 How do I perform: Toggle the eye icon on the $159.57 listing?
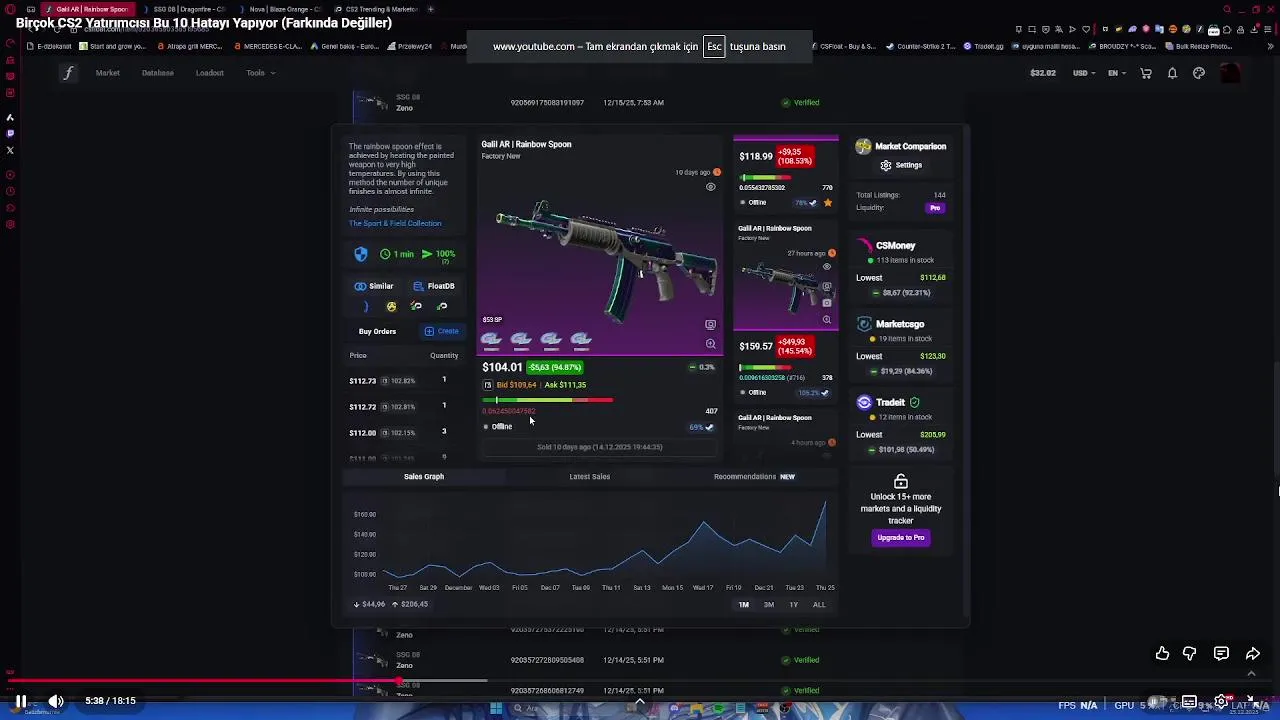(x=826, y=267)
